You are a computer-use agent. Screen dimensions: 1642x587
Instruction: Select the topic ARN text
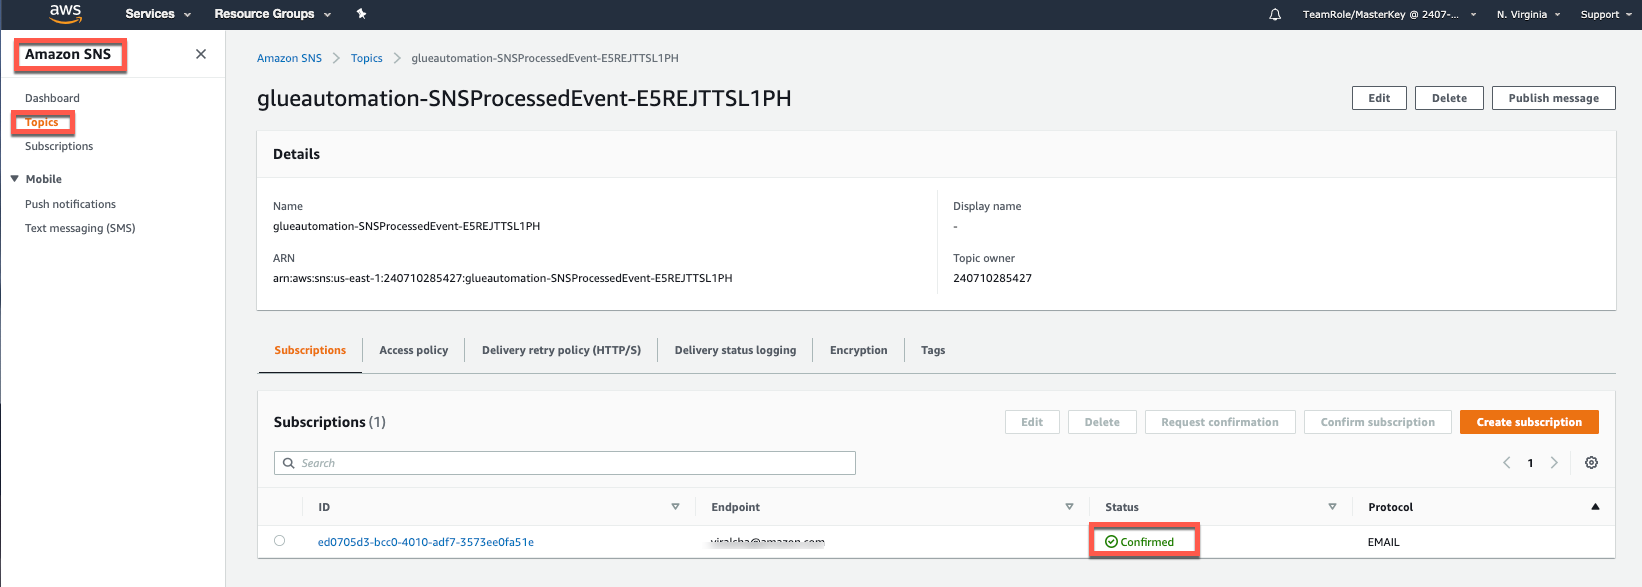coord(503,278)
